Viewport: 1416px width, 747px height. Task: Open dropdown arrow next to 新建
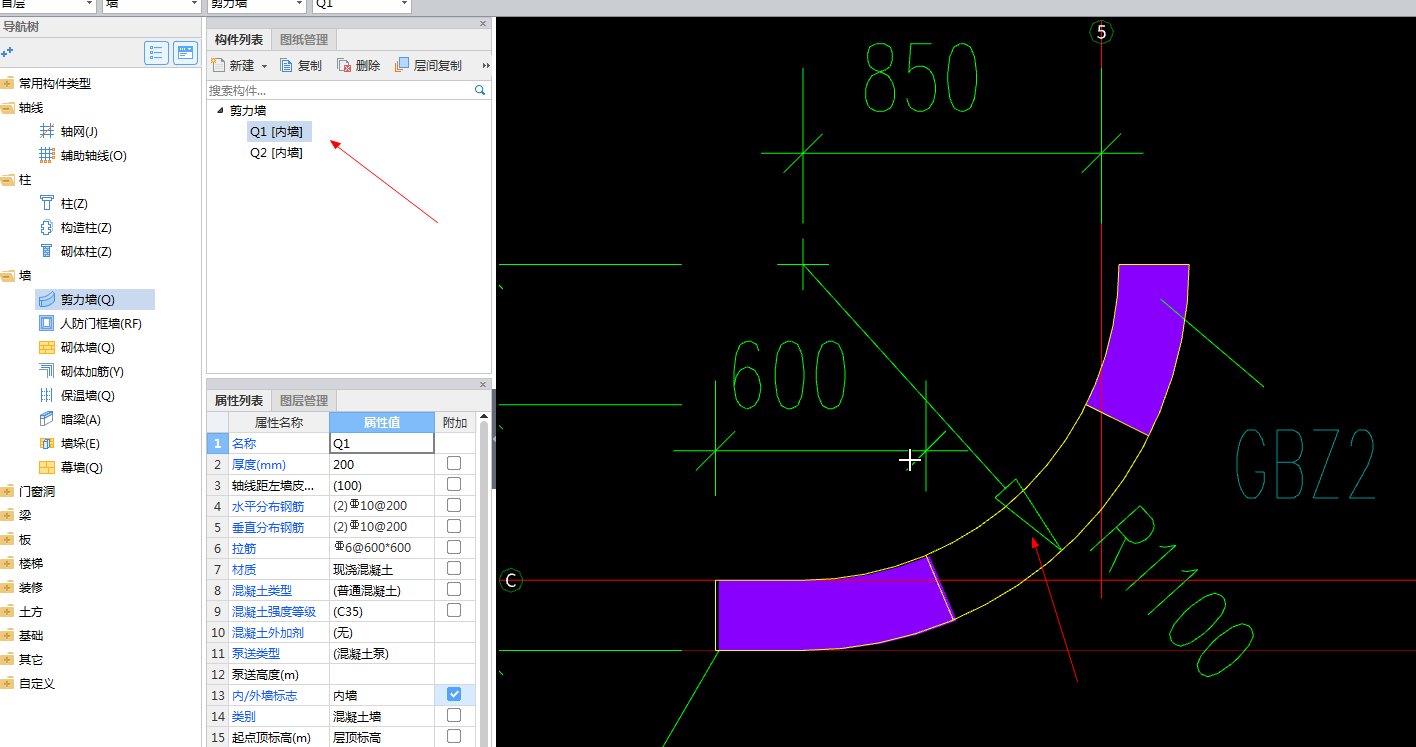click(264, 66)
